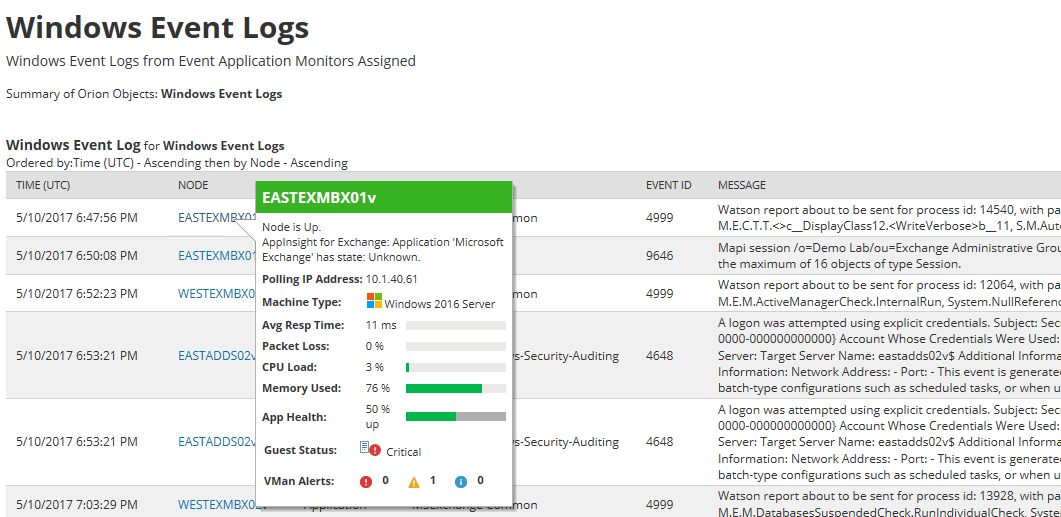Select the time cell 5/10/2017 6:52:23 PM
This screenshot has width=1061, height=517.
pyautogui.click(x=77, y=294)
